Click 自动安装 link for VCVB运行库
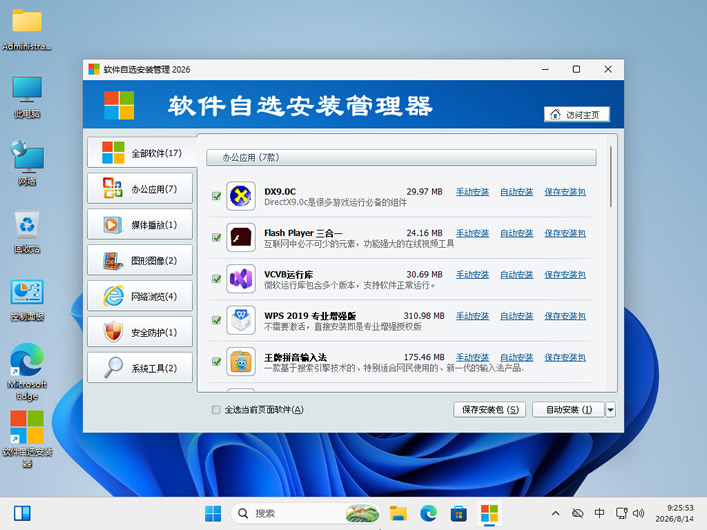This screenshot has height=530, width=707. 517,275
